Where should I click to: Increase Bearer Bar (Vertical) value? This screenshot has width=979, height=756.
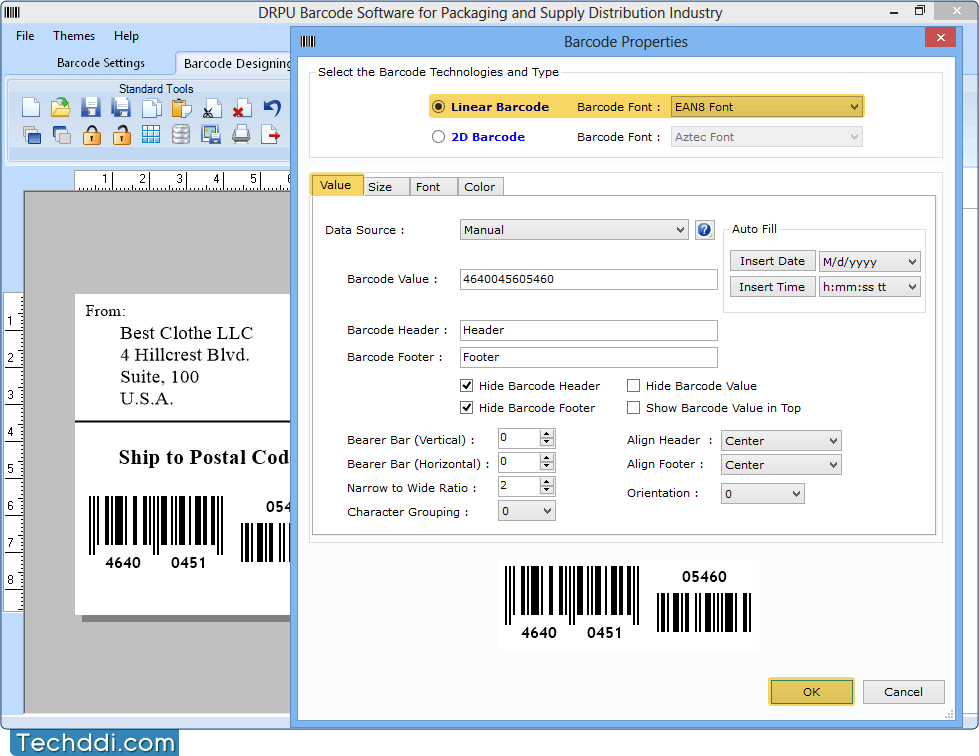tap(547, 434)
